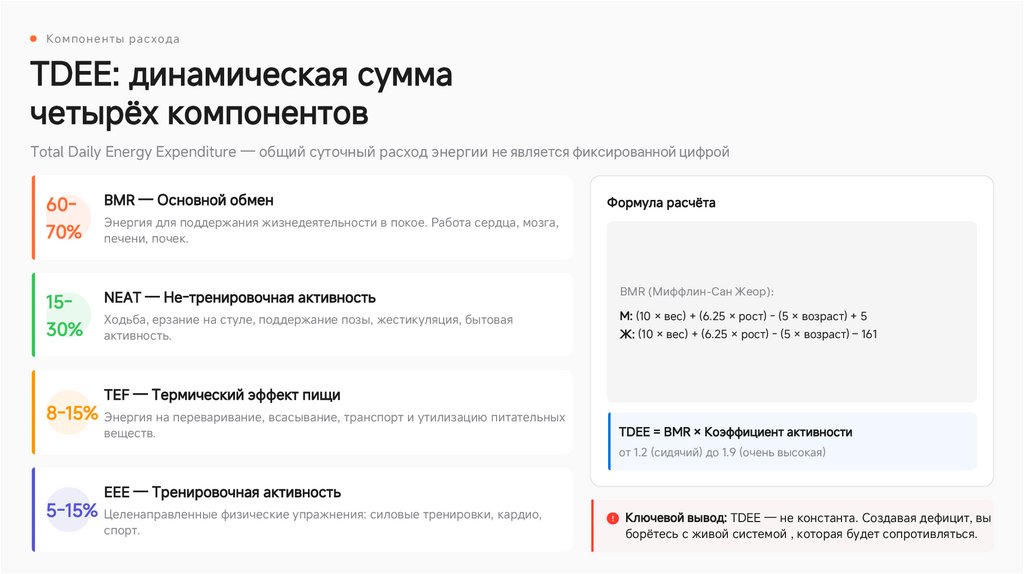1024x574 pixels.
Task: Click the Ключевой вывод bold label
Action: (x=676, y=518)
